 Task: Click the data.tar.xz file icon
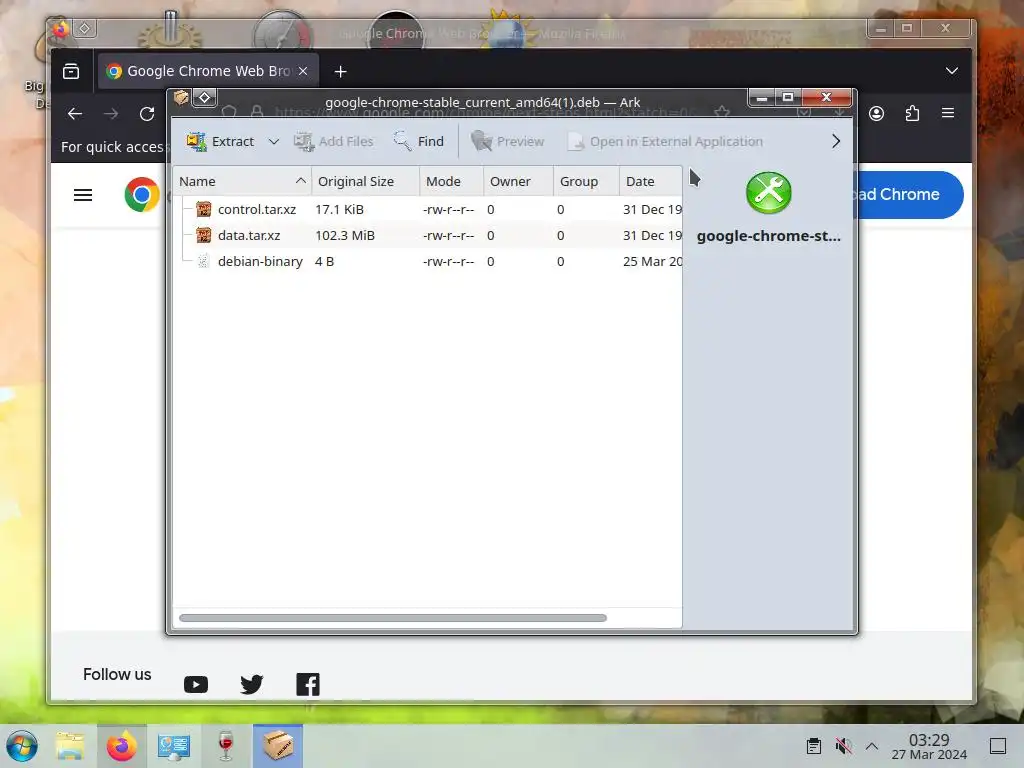pyautogui.click(x=204, y=235)
